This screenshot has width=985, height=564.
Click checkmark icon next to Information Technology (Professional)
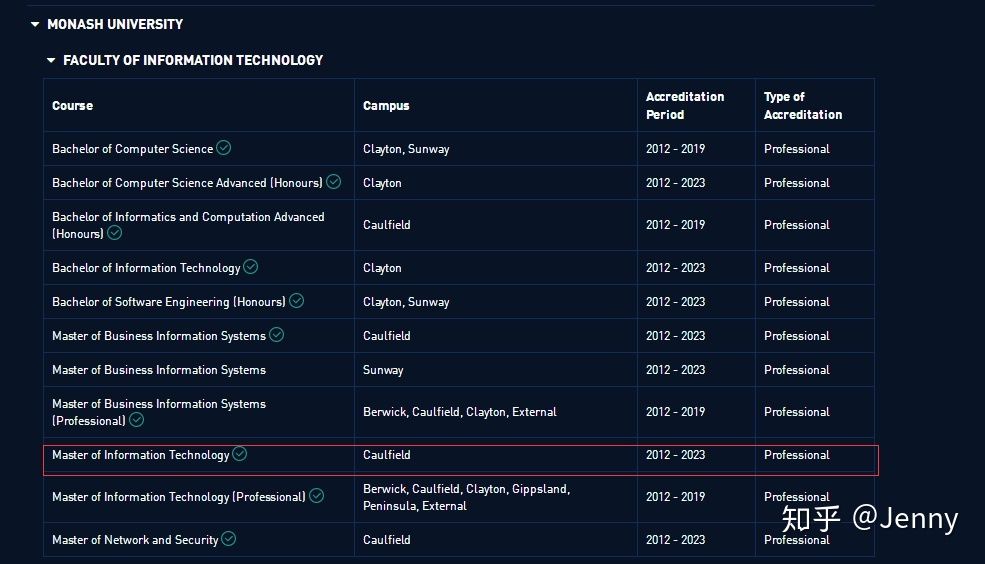pyautogui.click(x=317, y=496)
